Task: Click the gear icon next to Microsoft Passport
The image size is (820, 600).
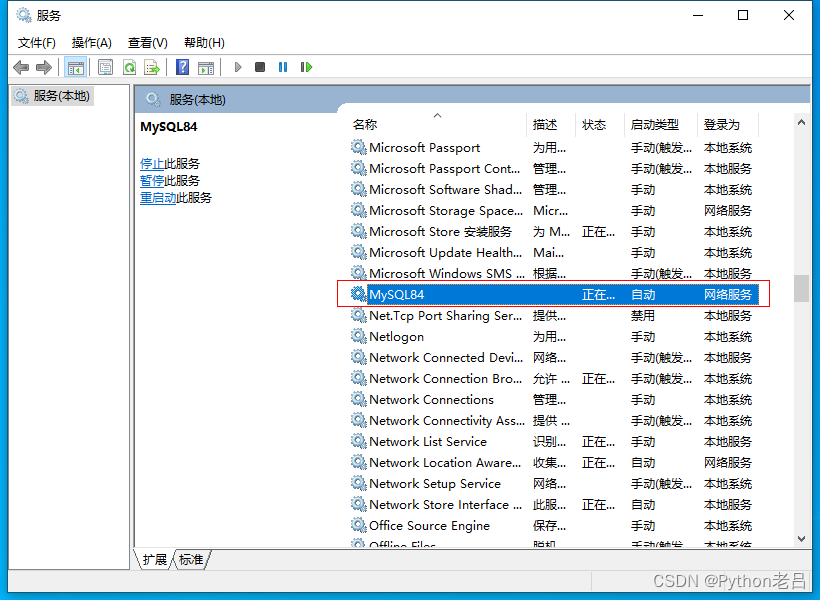Action: (358, 147)
